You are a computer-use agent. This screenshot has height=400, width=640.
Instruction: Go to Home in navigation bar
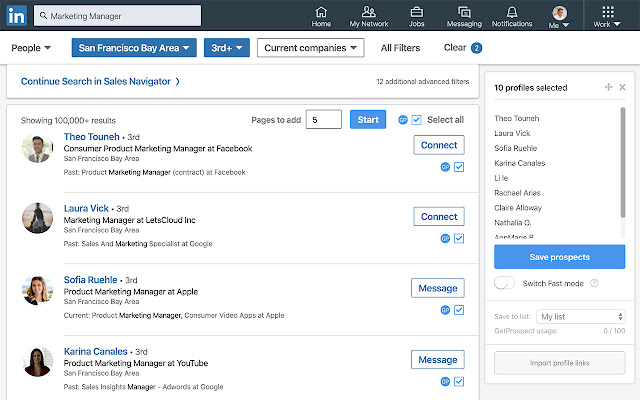321,16
